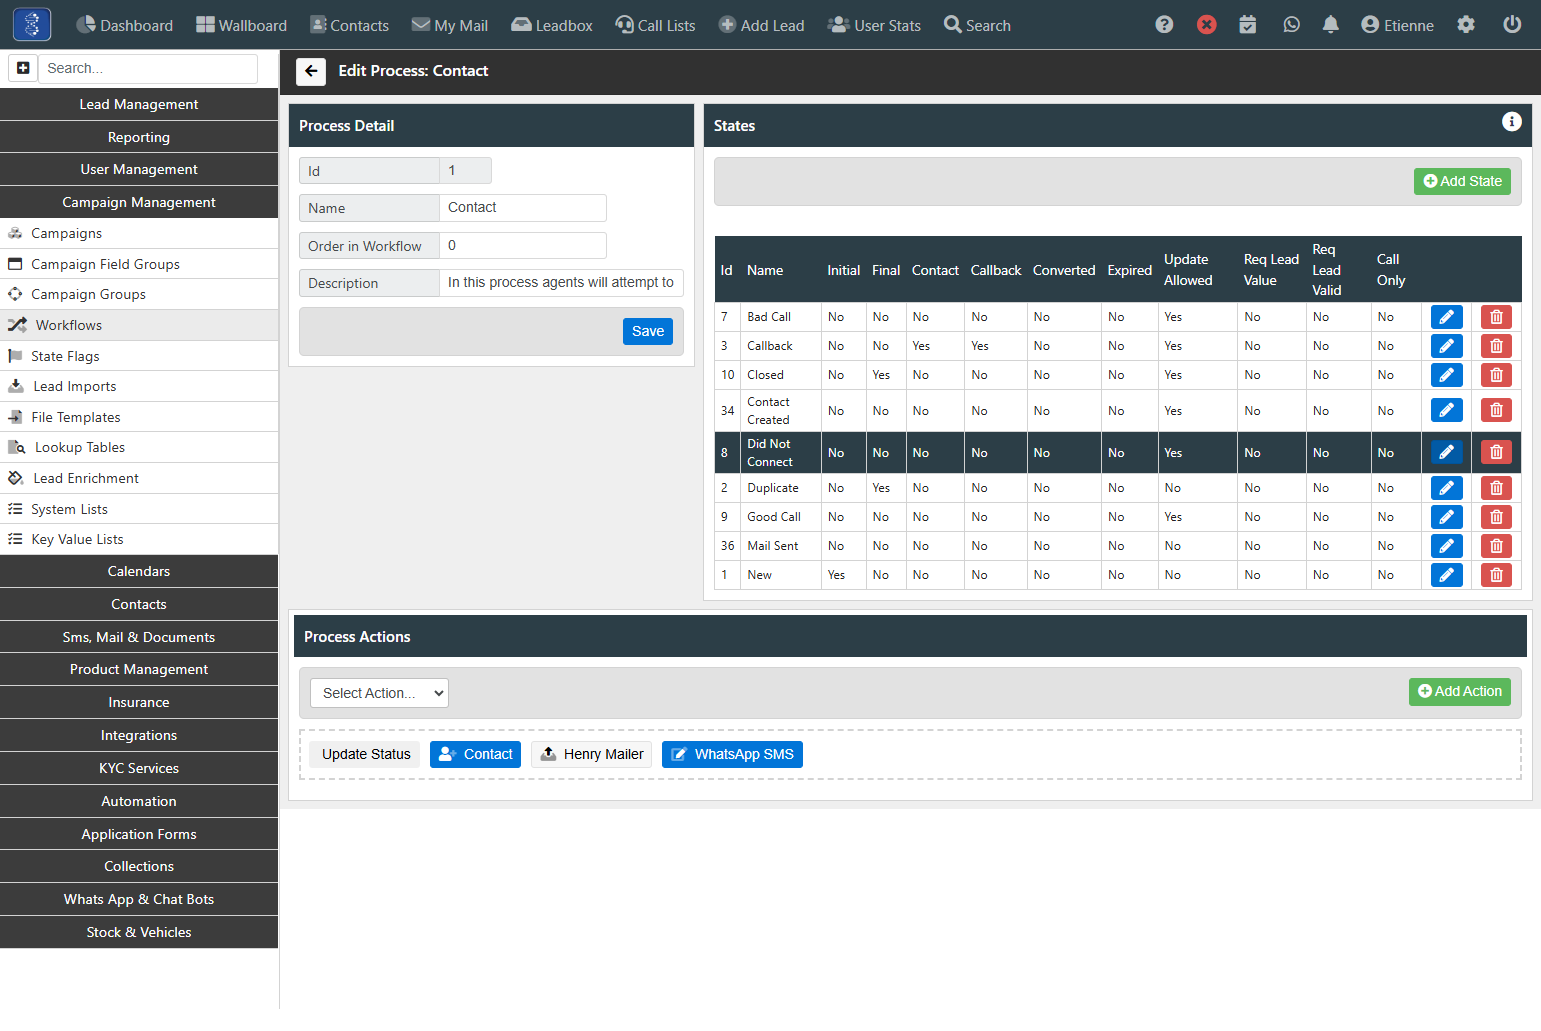
Task: Click the States info icon
Action: [1511, 122]
